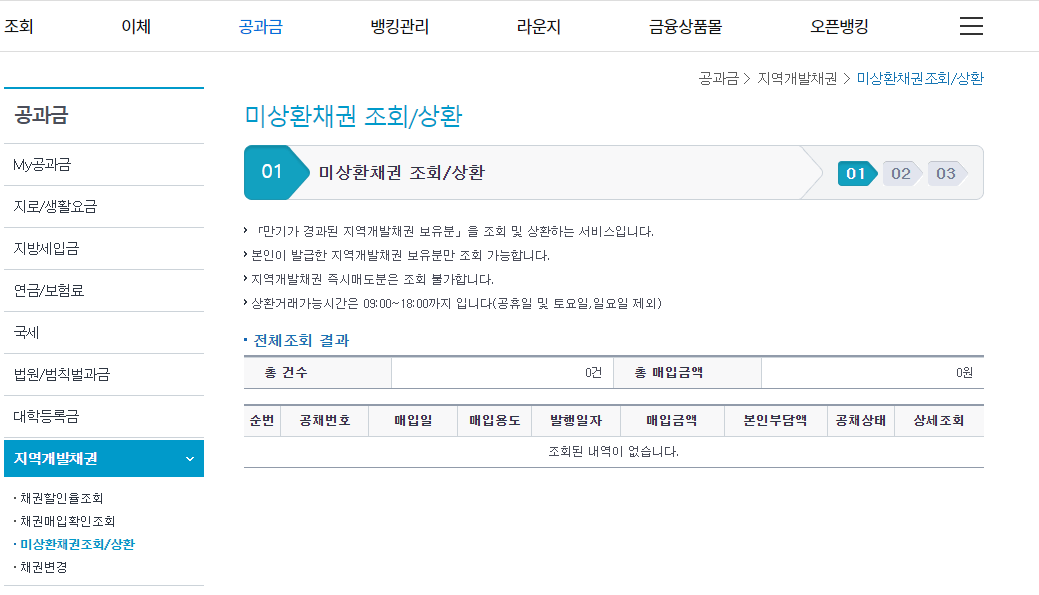This screenshot has width=1039, height=595.
Task: Click the 조회된 내역이 없습니다 message
Action: [x=614, y=452]
